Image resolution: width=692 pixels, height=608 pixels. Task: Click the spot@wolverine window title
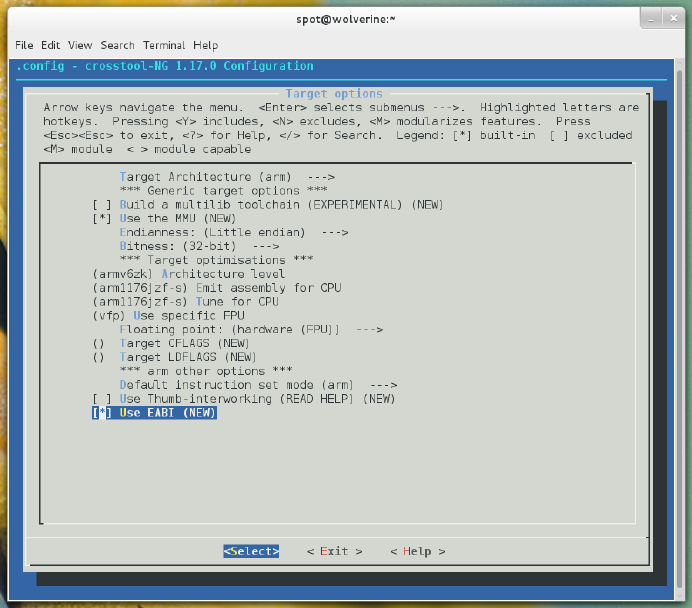346,19
